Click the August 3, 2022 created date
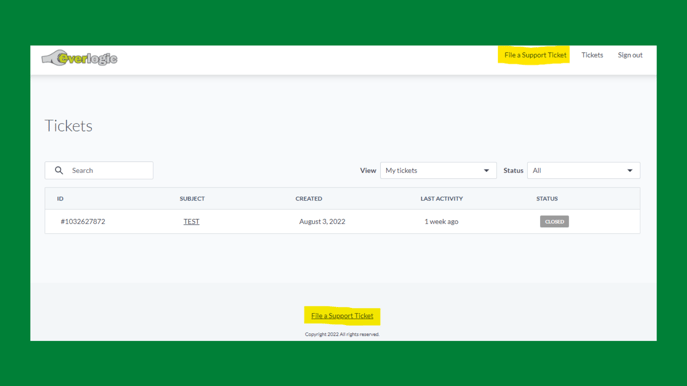Viewport: 687px width, 386px height. pyautogui.click(x=322, y=221)
